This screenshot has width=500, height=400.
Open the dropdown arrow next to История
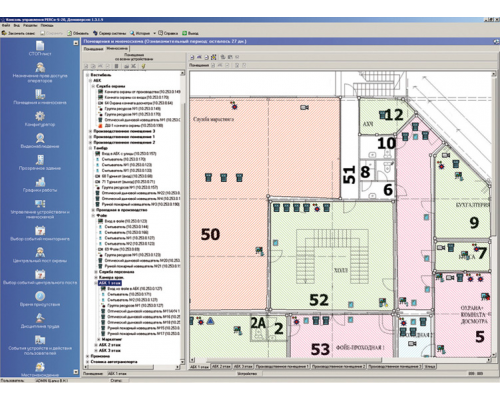click(x=154, y=33)
